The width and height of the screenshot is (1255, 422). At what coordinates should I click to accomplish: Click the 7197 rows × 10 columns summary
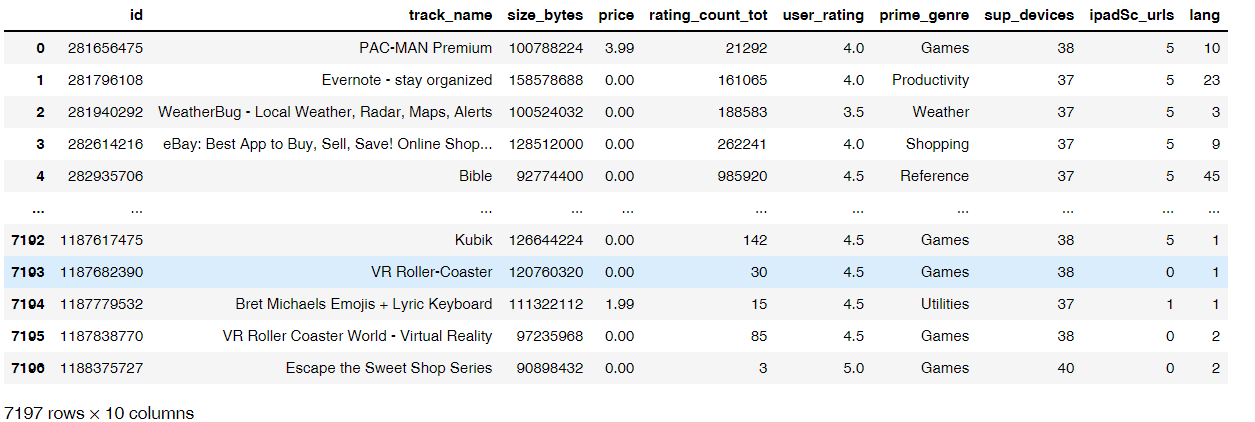[x=99, y=413]
